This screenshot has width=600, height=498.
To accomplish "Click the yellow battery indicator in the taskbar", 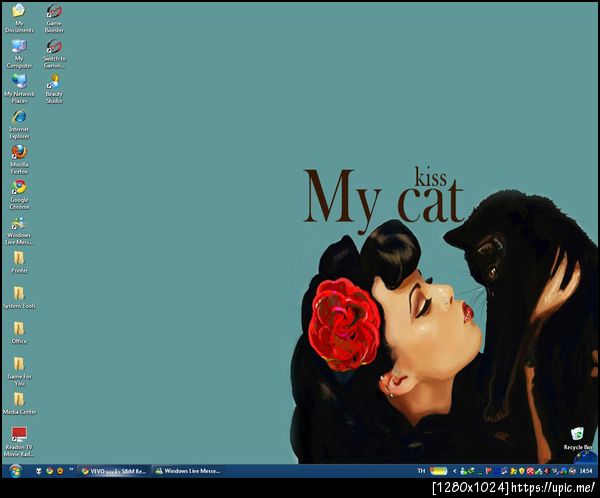I will tap(439, 471).
